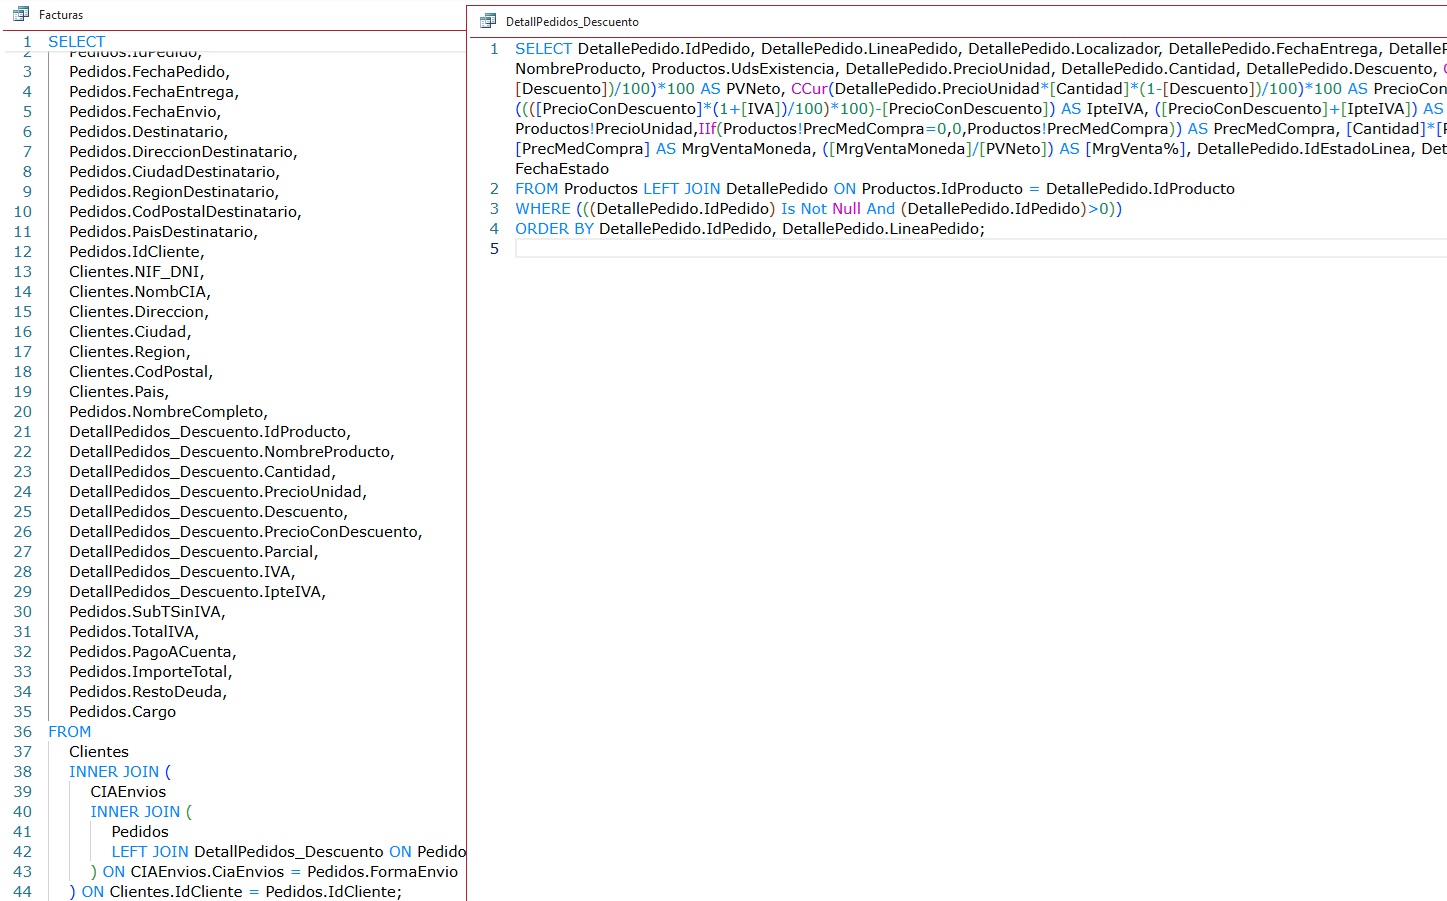Click Pedidos.Cargo on line 35
Viewport: 1447px width, 901px height.
[122, 711]
